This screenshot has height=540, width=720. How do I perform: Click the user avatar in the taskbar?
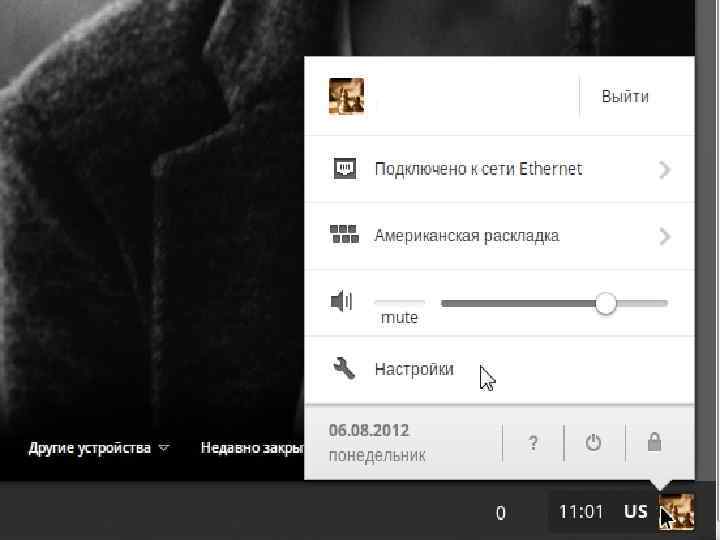pyautogui.click(x=677, y=512)
